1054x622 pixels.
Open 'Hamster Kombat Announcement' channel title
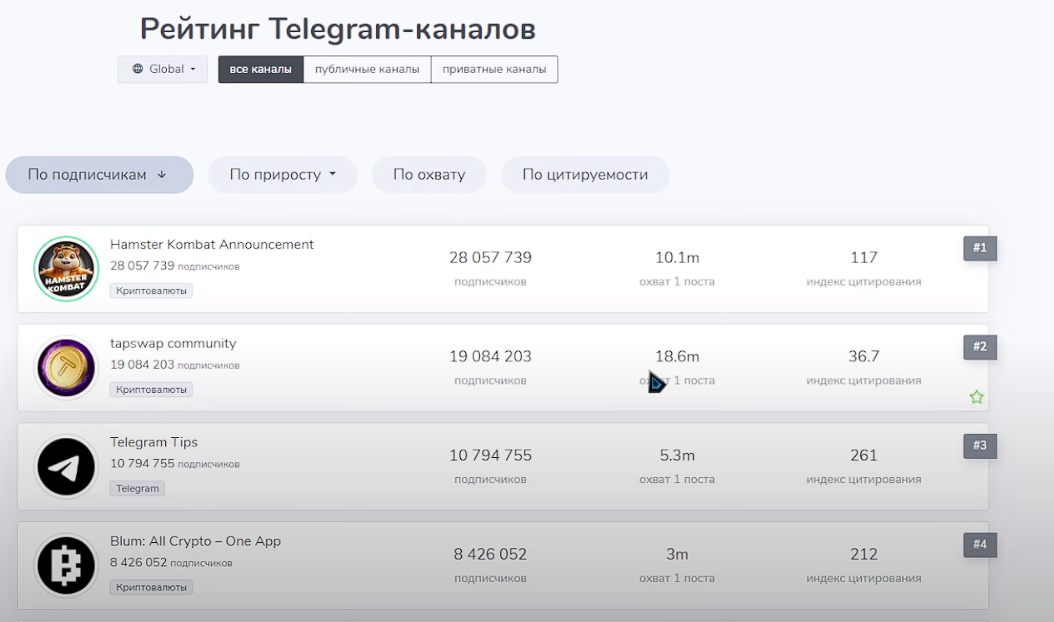[212, 245]
